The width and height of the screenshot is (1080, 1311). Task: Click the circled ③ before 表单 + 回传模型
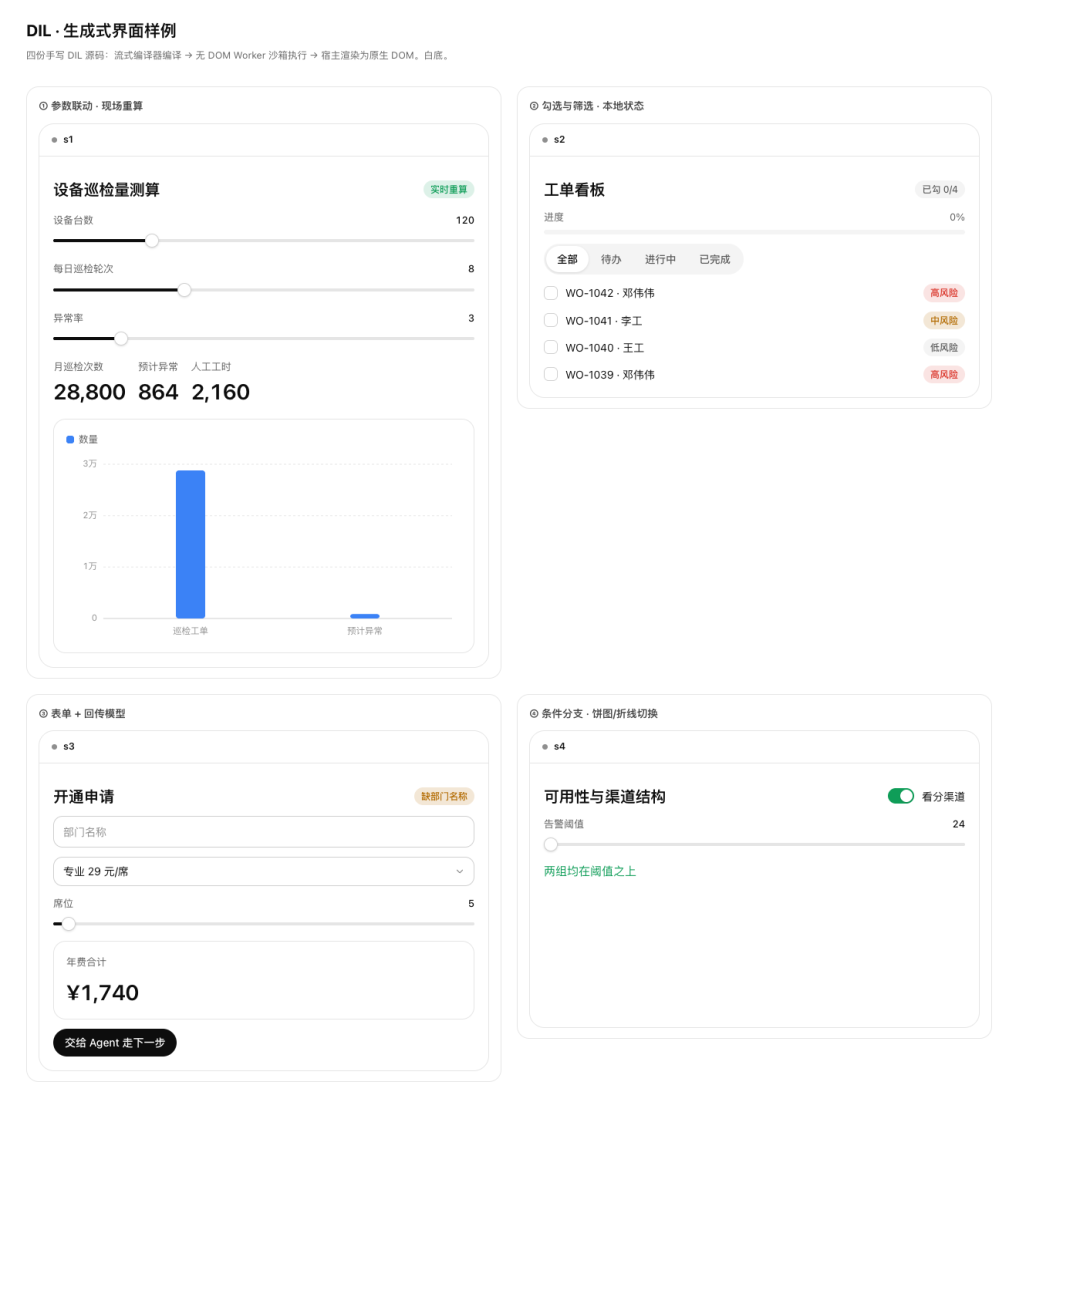43,714
